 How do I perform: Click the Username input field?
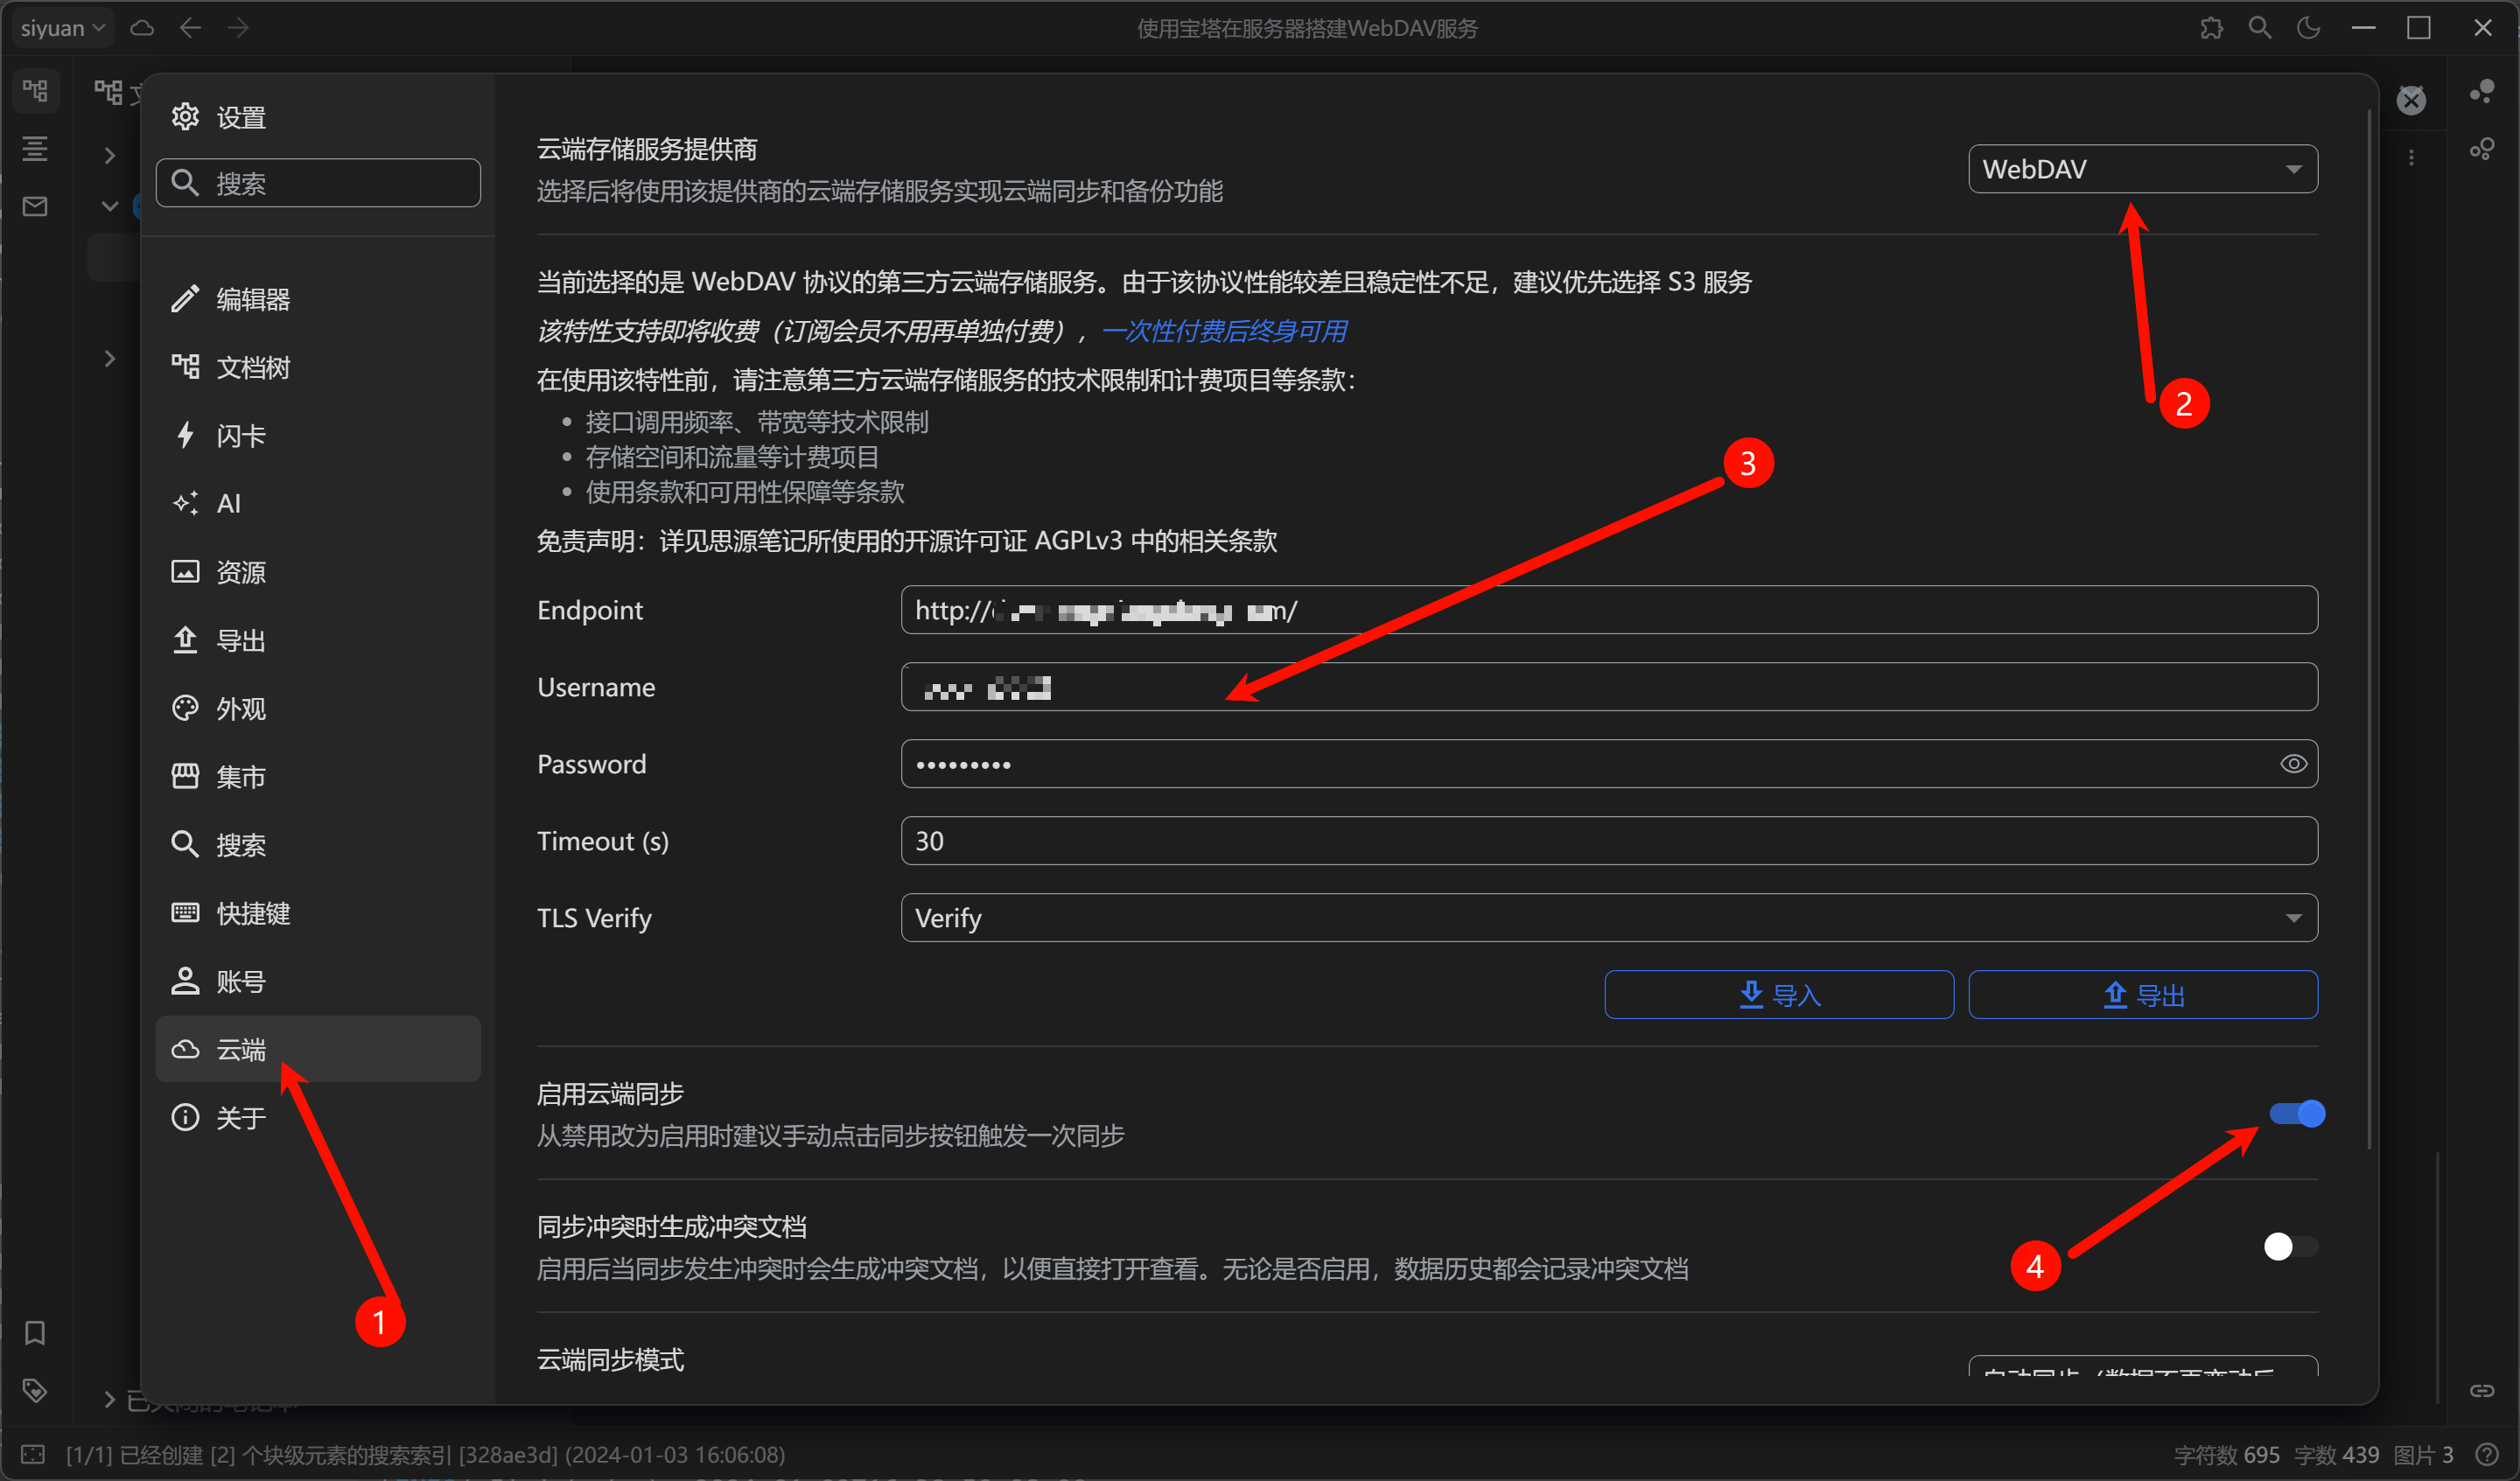(x=1608, y=687)
